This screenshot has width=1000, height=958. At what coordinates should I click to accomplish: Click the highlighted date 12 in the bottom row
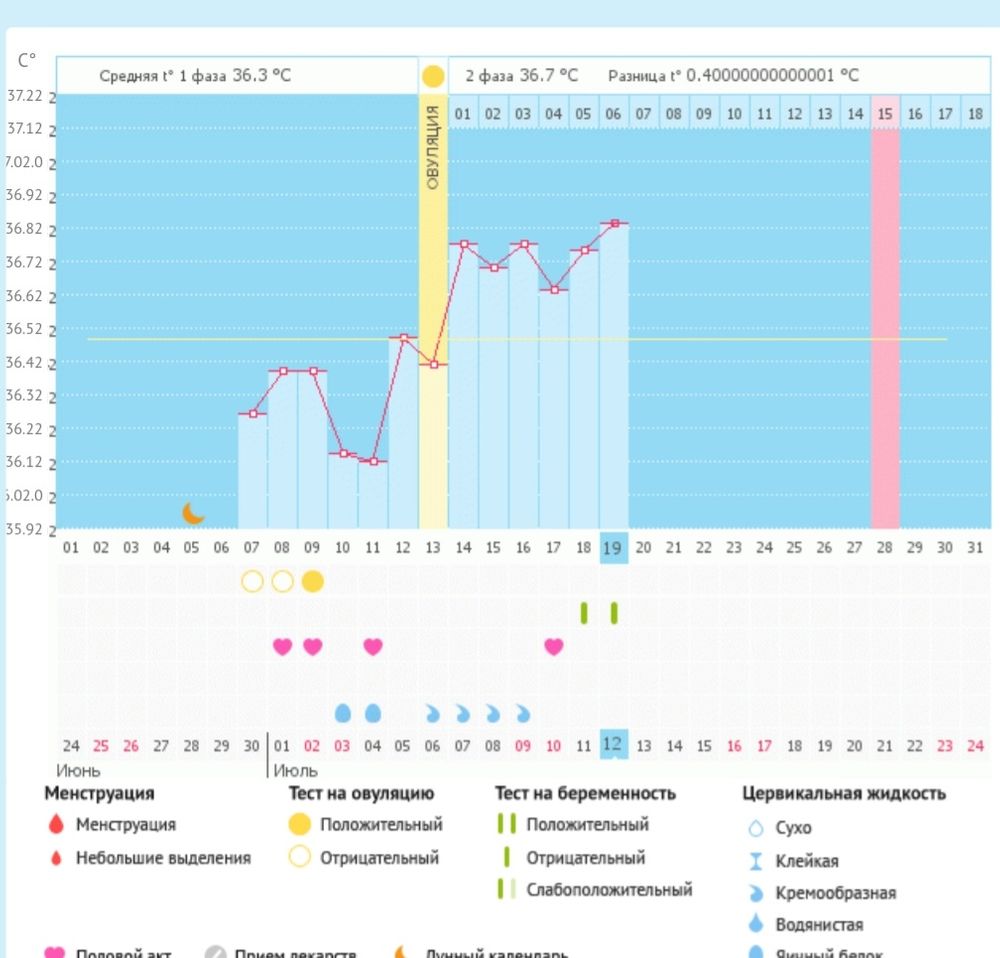tap(613, 745)
